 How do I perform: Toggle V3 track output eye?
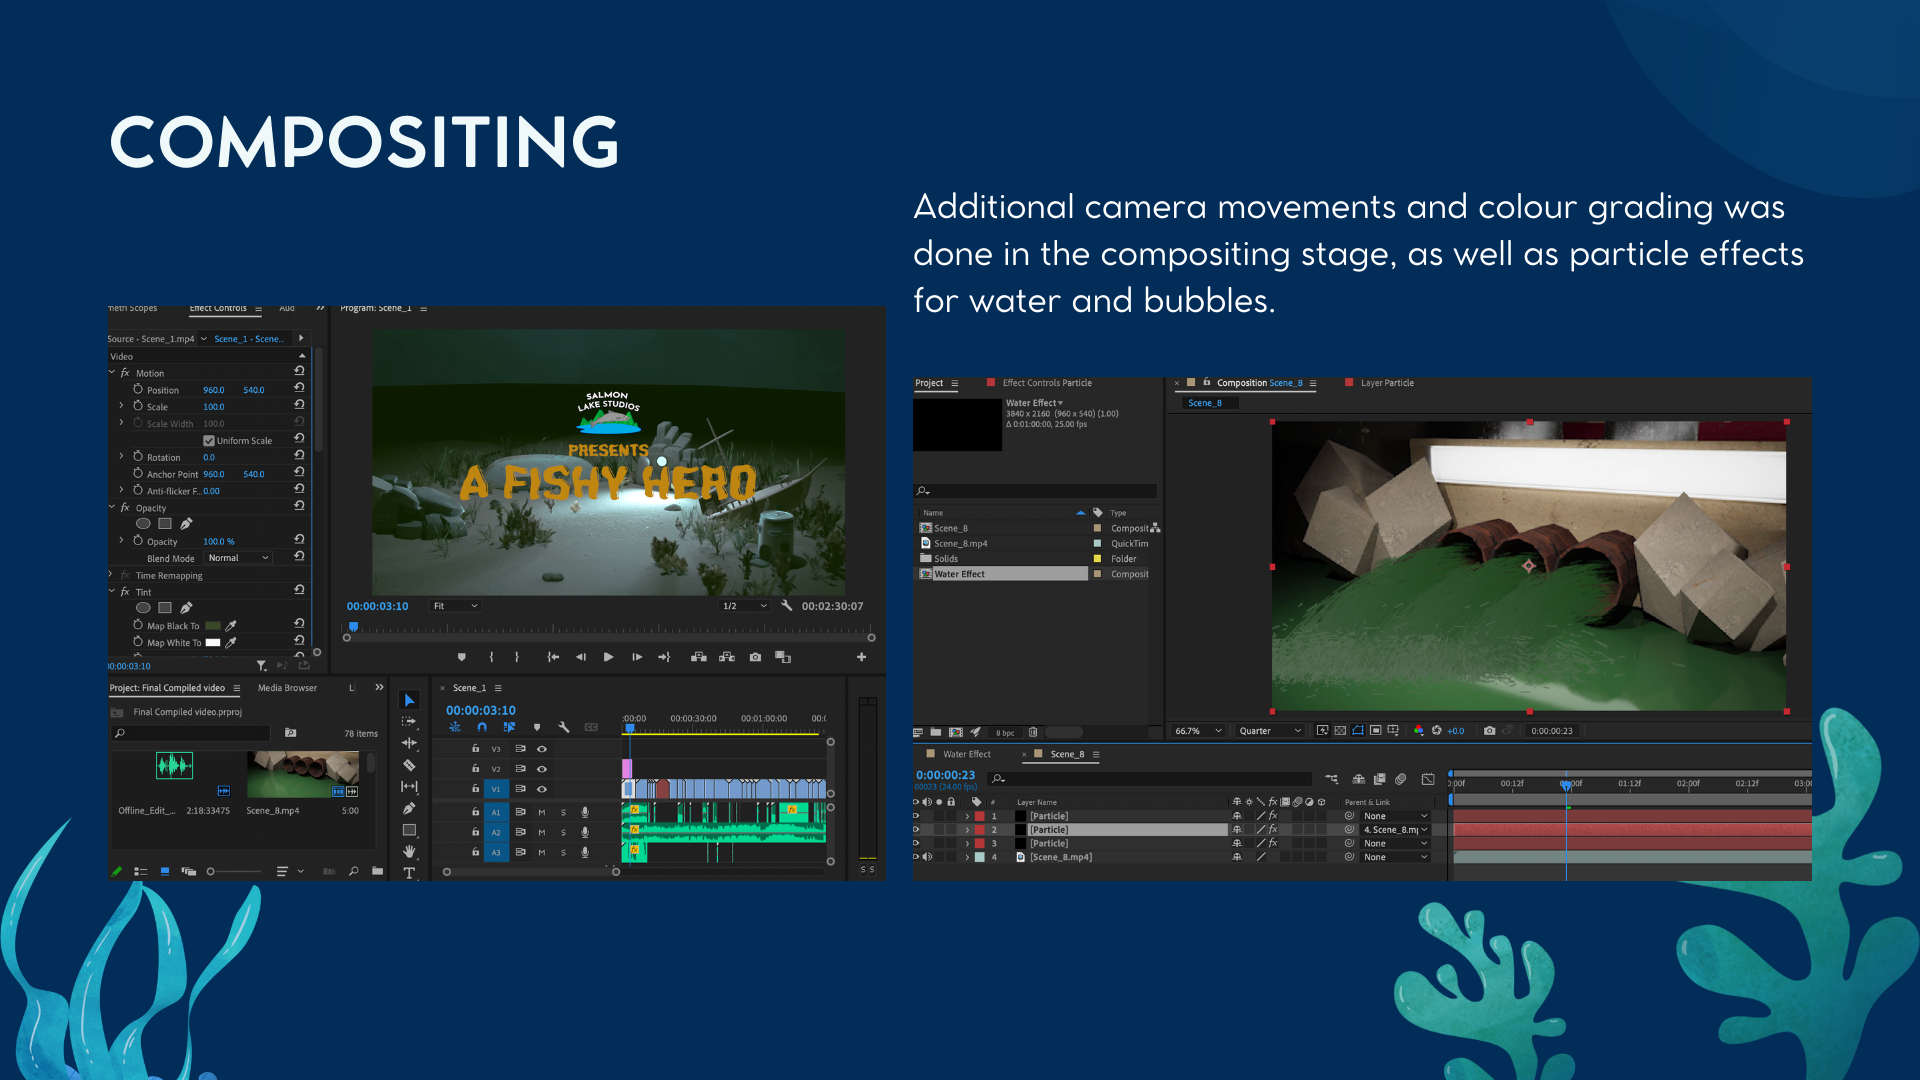click(x=542, y=749)
